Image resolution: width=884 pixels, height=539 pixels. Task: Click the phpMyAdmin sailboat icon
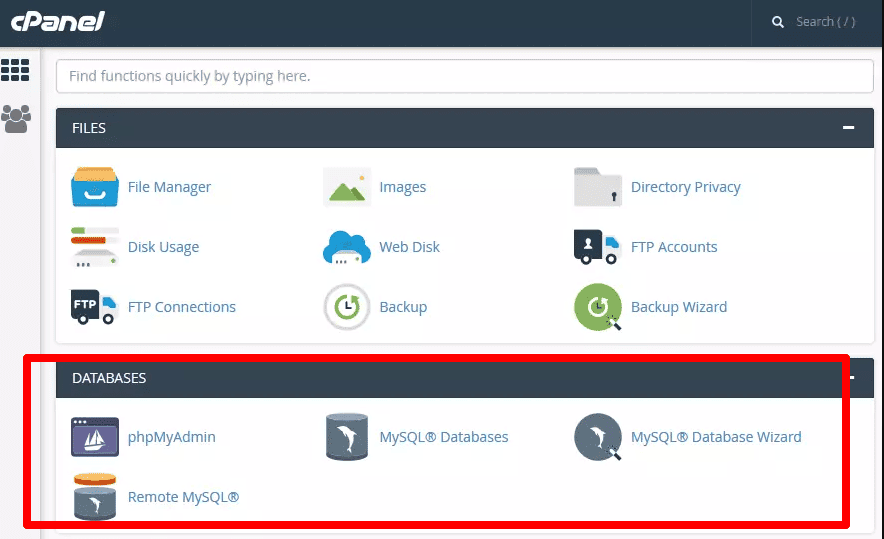(x=95, y=437)
